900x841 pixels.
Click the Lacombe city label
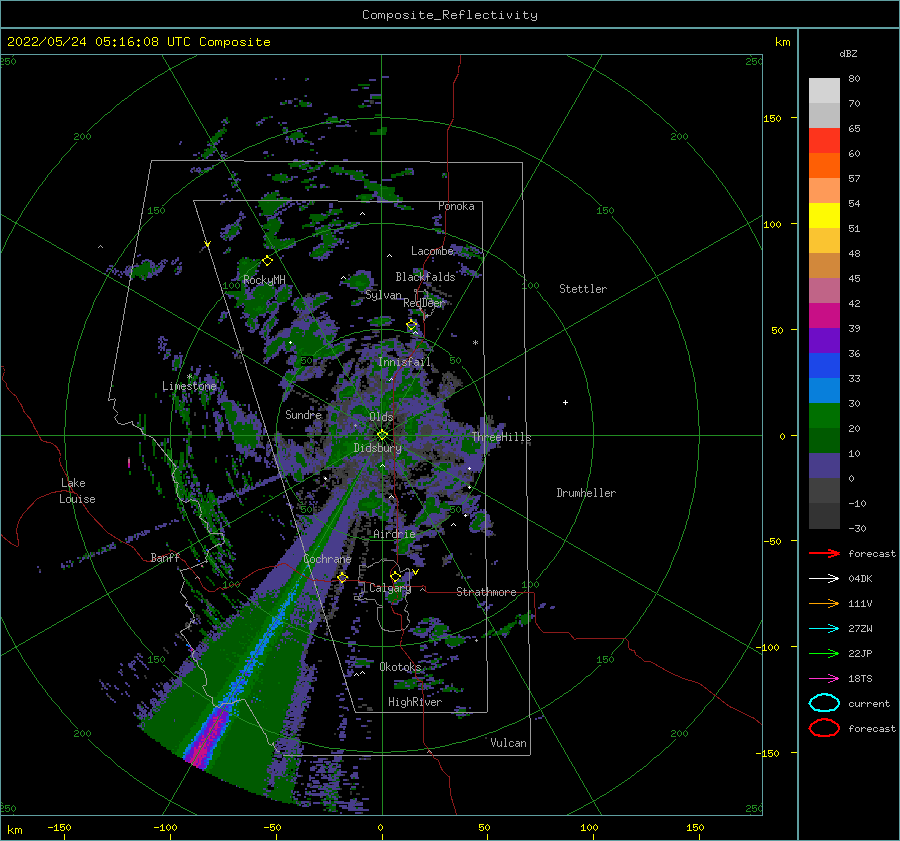coord(432,251)
